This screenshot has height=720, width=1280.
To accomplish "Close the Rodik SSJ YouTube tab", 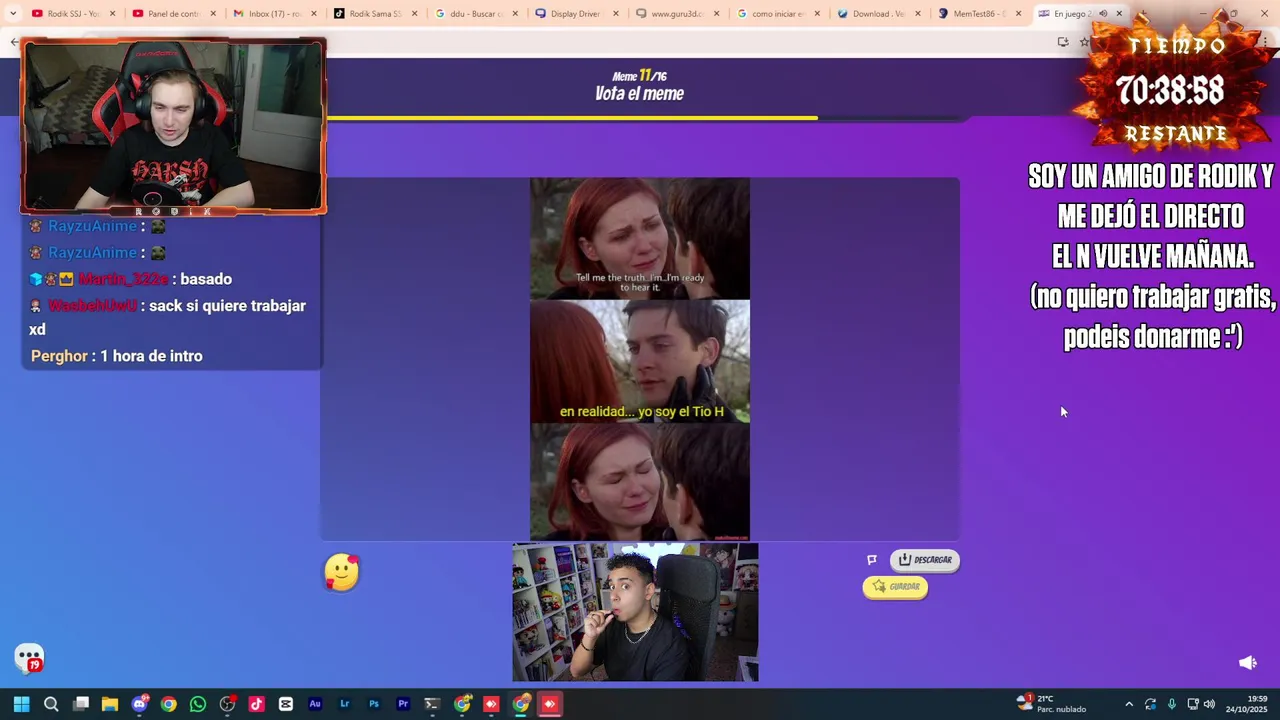I will click(x=112, y=14).
